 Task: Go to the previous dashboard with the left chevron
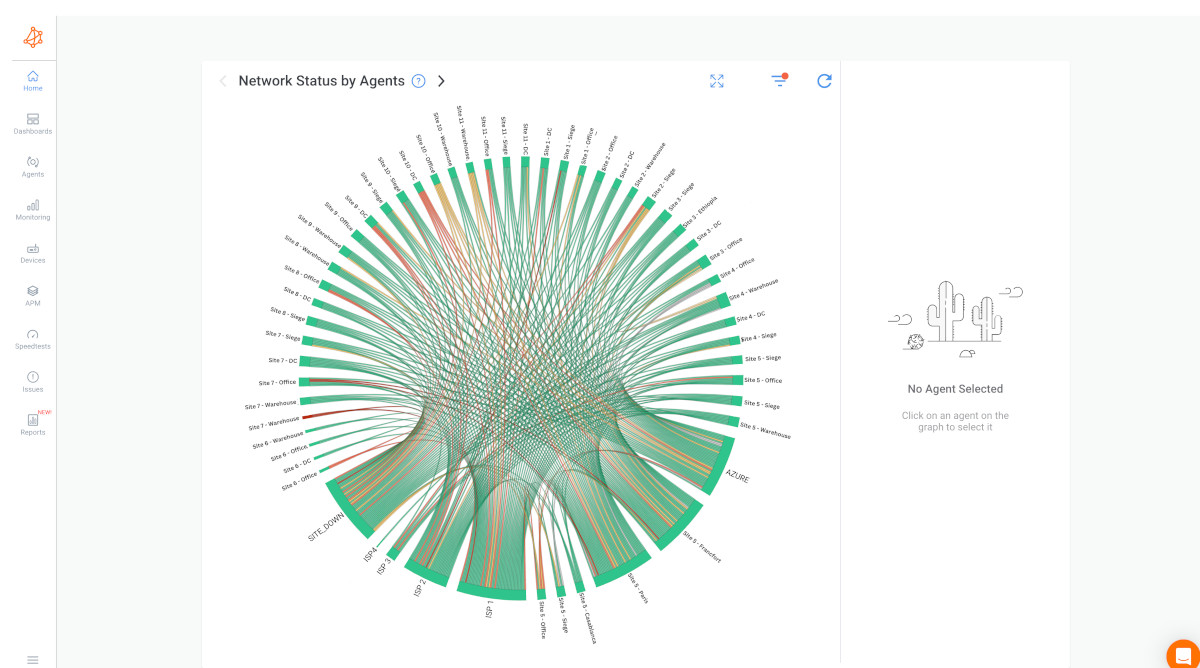tap(222, 81)
